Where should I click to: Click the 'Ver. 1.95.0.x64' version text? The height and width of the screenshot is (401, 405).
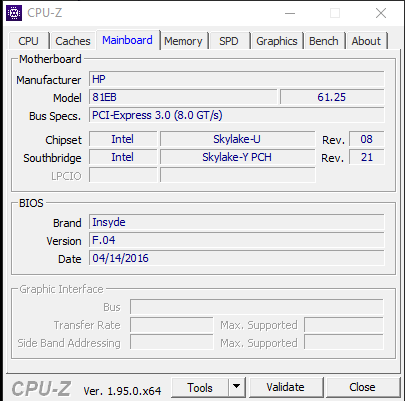[122, 391]
